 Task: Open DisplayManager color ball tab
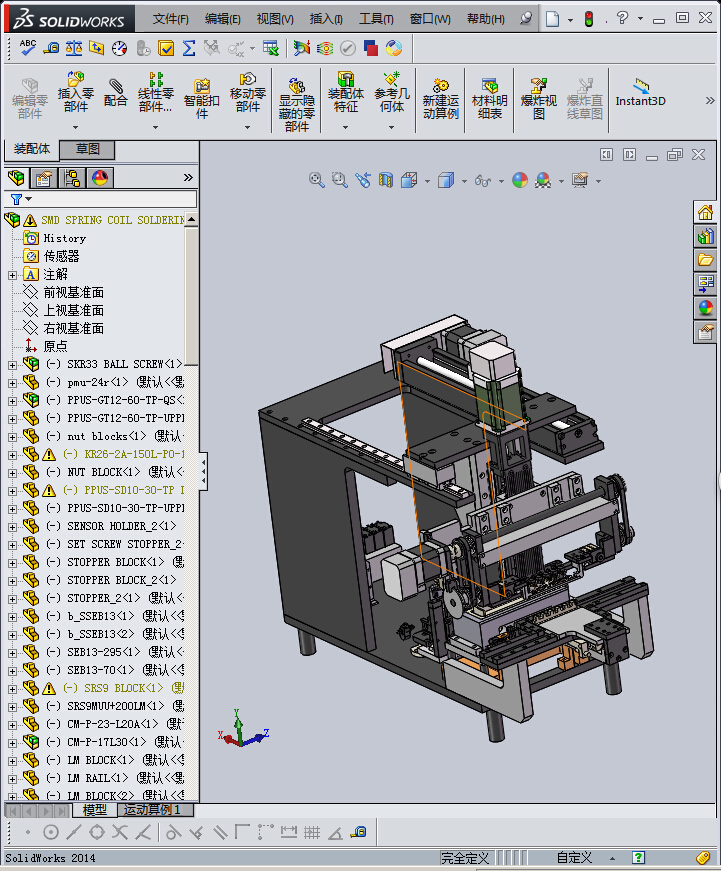click(100, 178)
